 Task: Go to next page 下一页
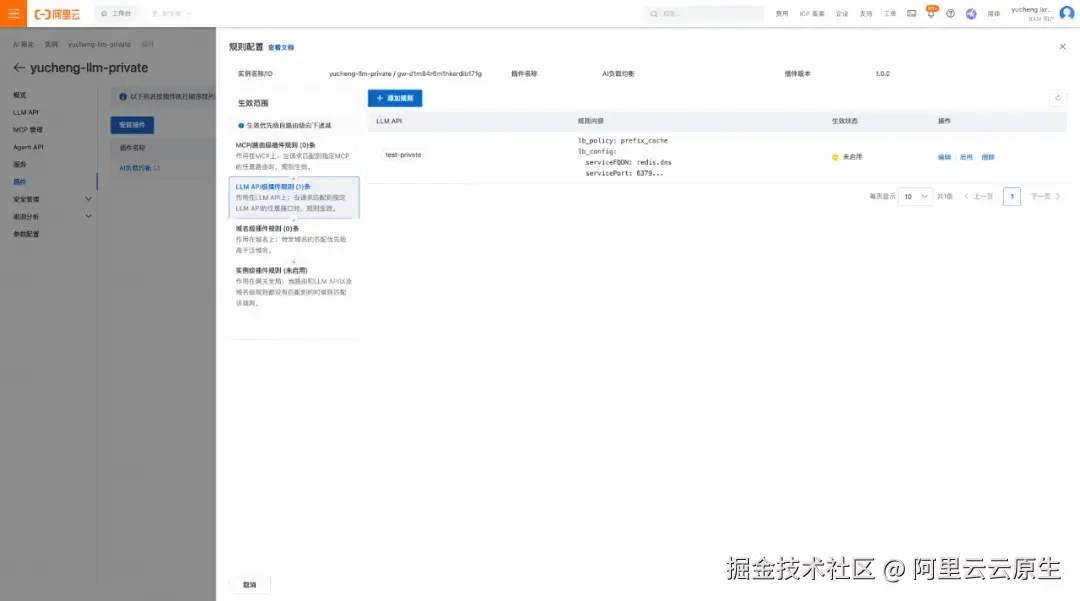[x=1045, y=196]
